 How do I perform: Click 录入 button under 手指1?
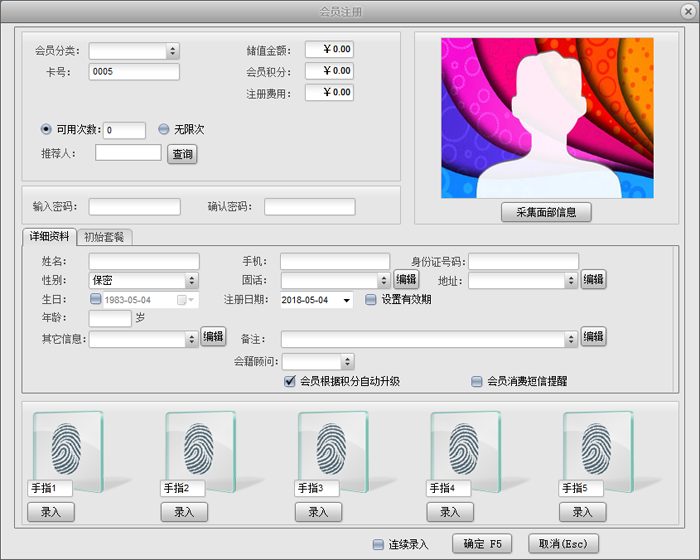coord(51,512)
